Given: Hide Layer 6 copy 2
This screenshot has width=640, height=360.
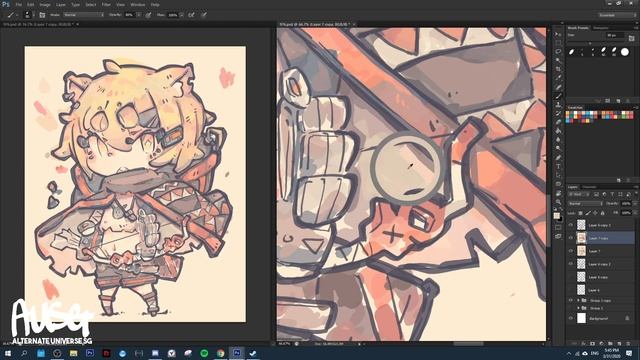Looking at the screenshot, I should click(571, 264).
